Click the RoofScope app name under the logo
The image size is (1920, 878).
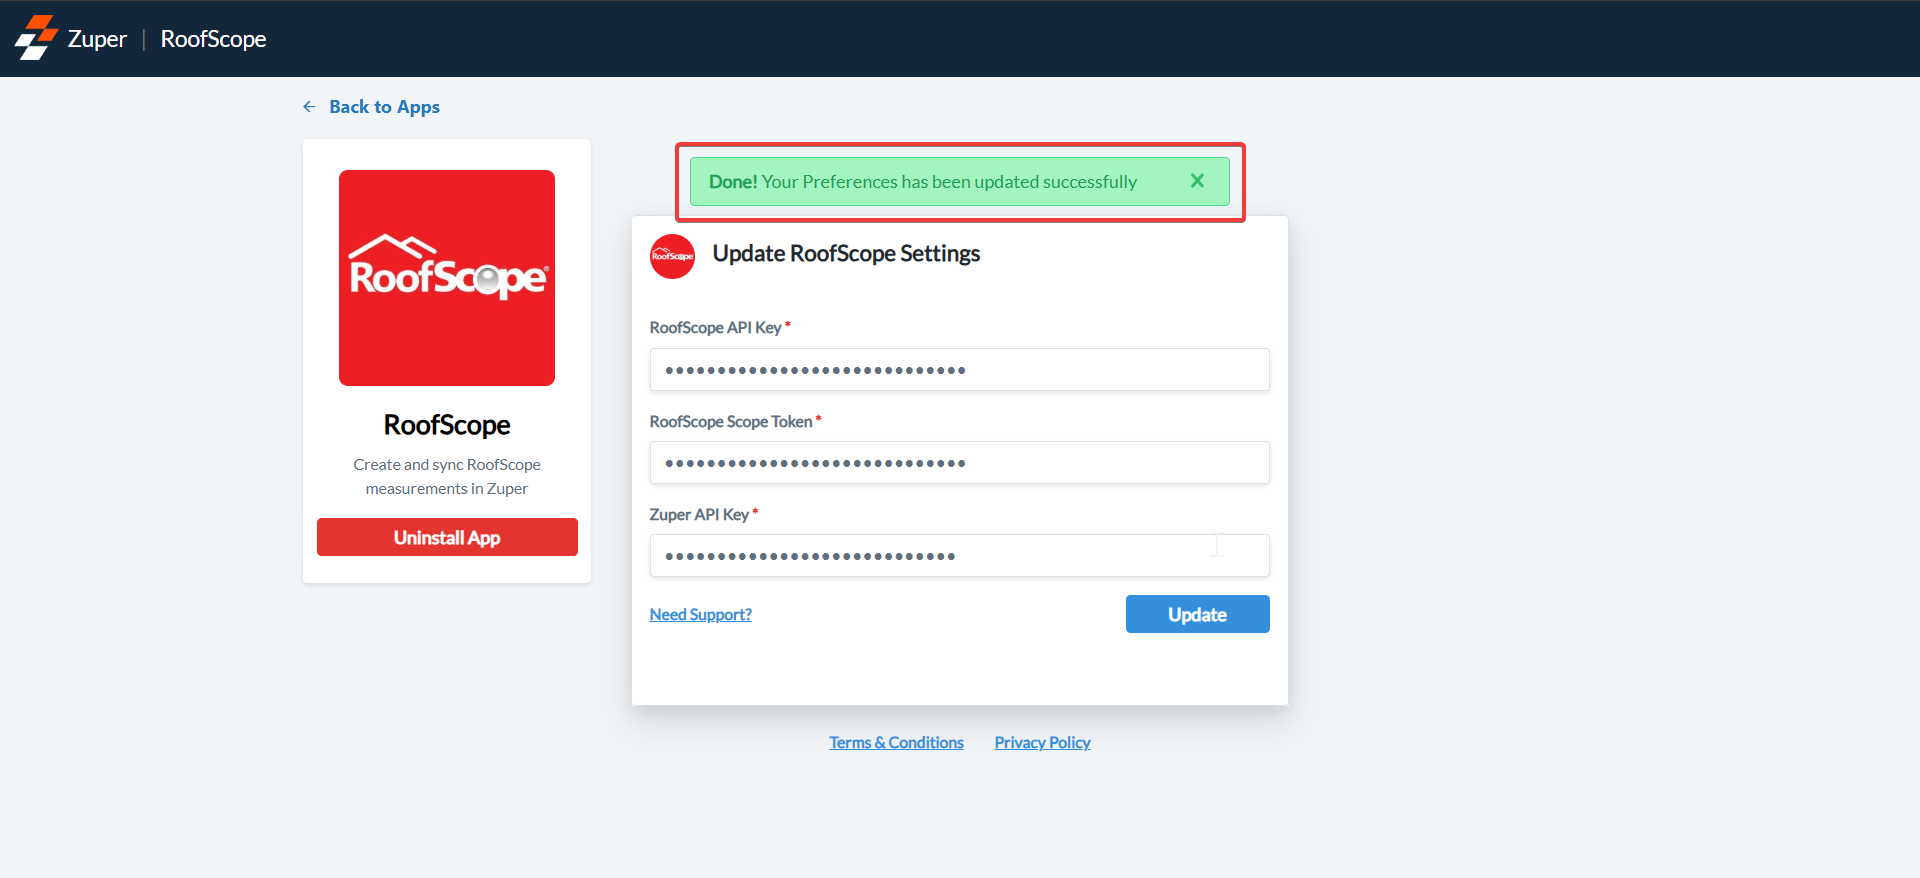coord(447,425)
